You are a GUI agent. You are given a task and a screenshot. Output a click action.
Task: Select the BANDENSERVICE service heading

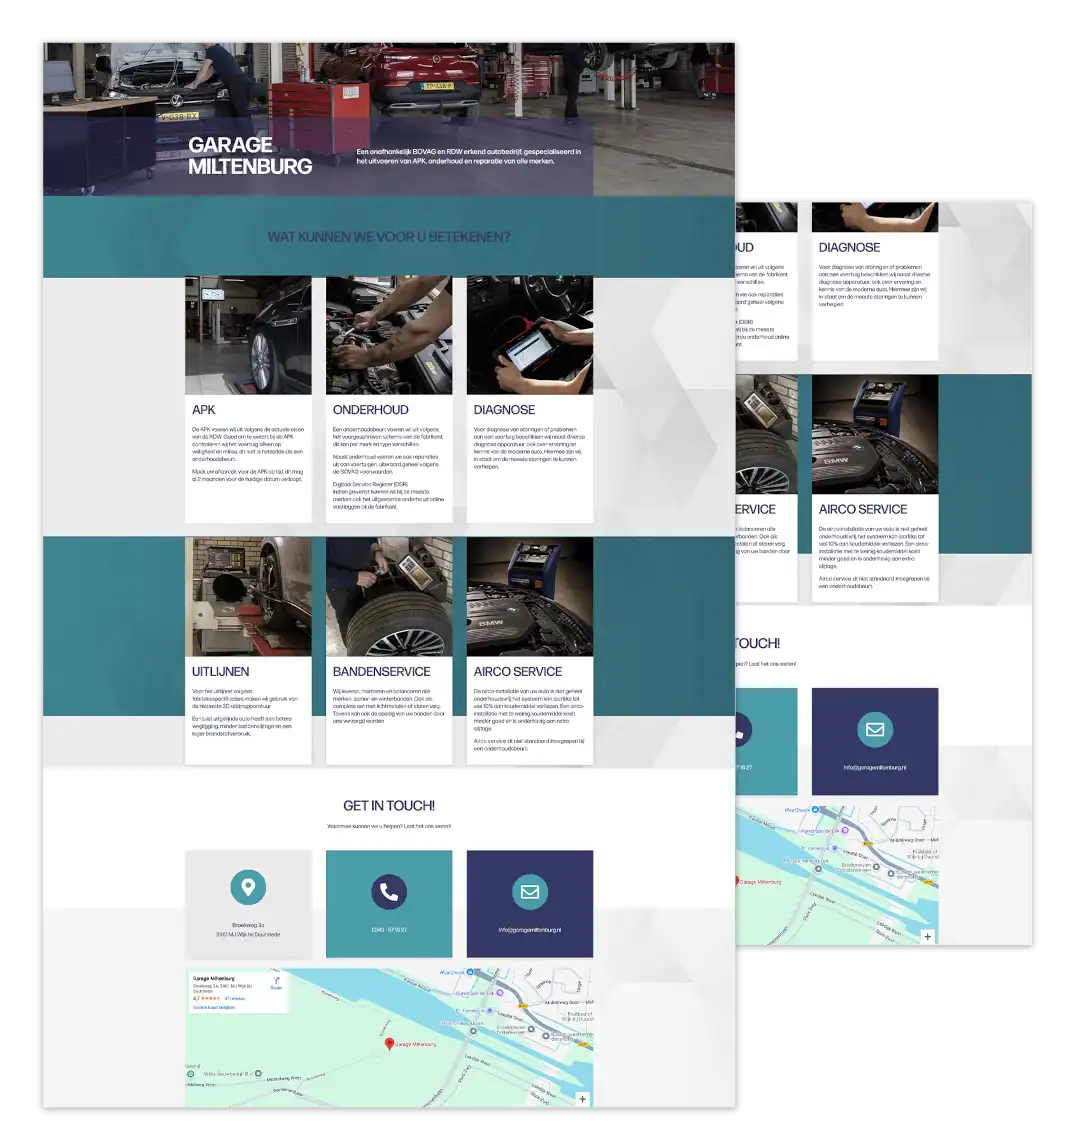click(x=381, y=672)
